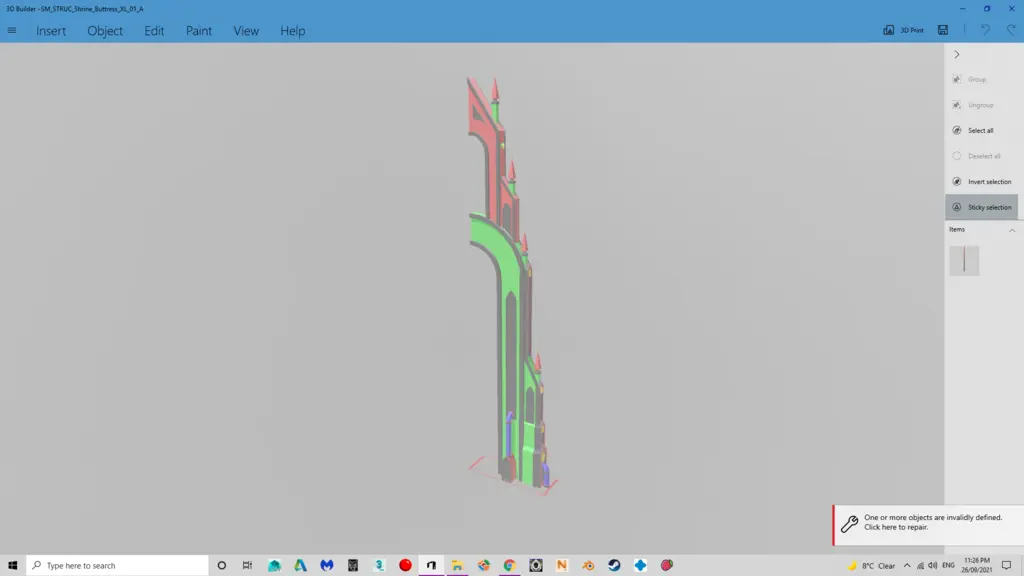1024x576 pixels.
Task: Save the model with the floppy icon
Action: (943, 30)
